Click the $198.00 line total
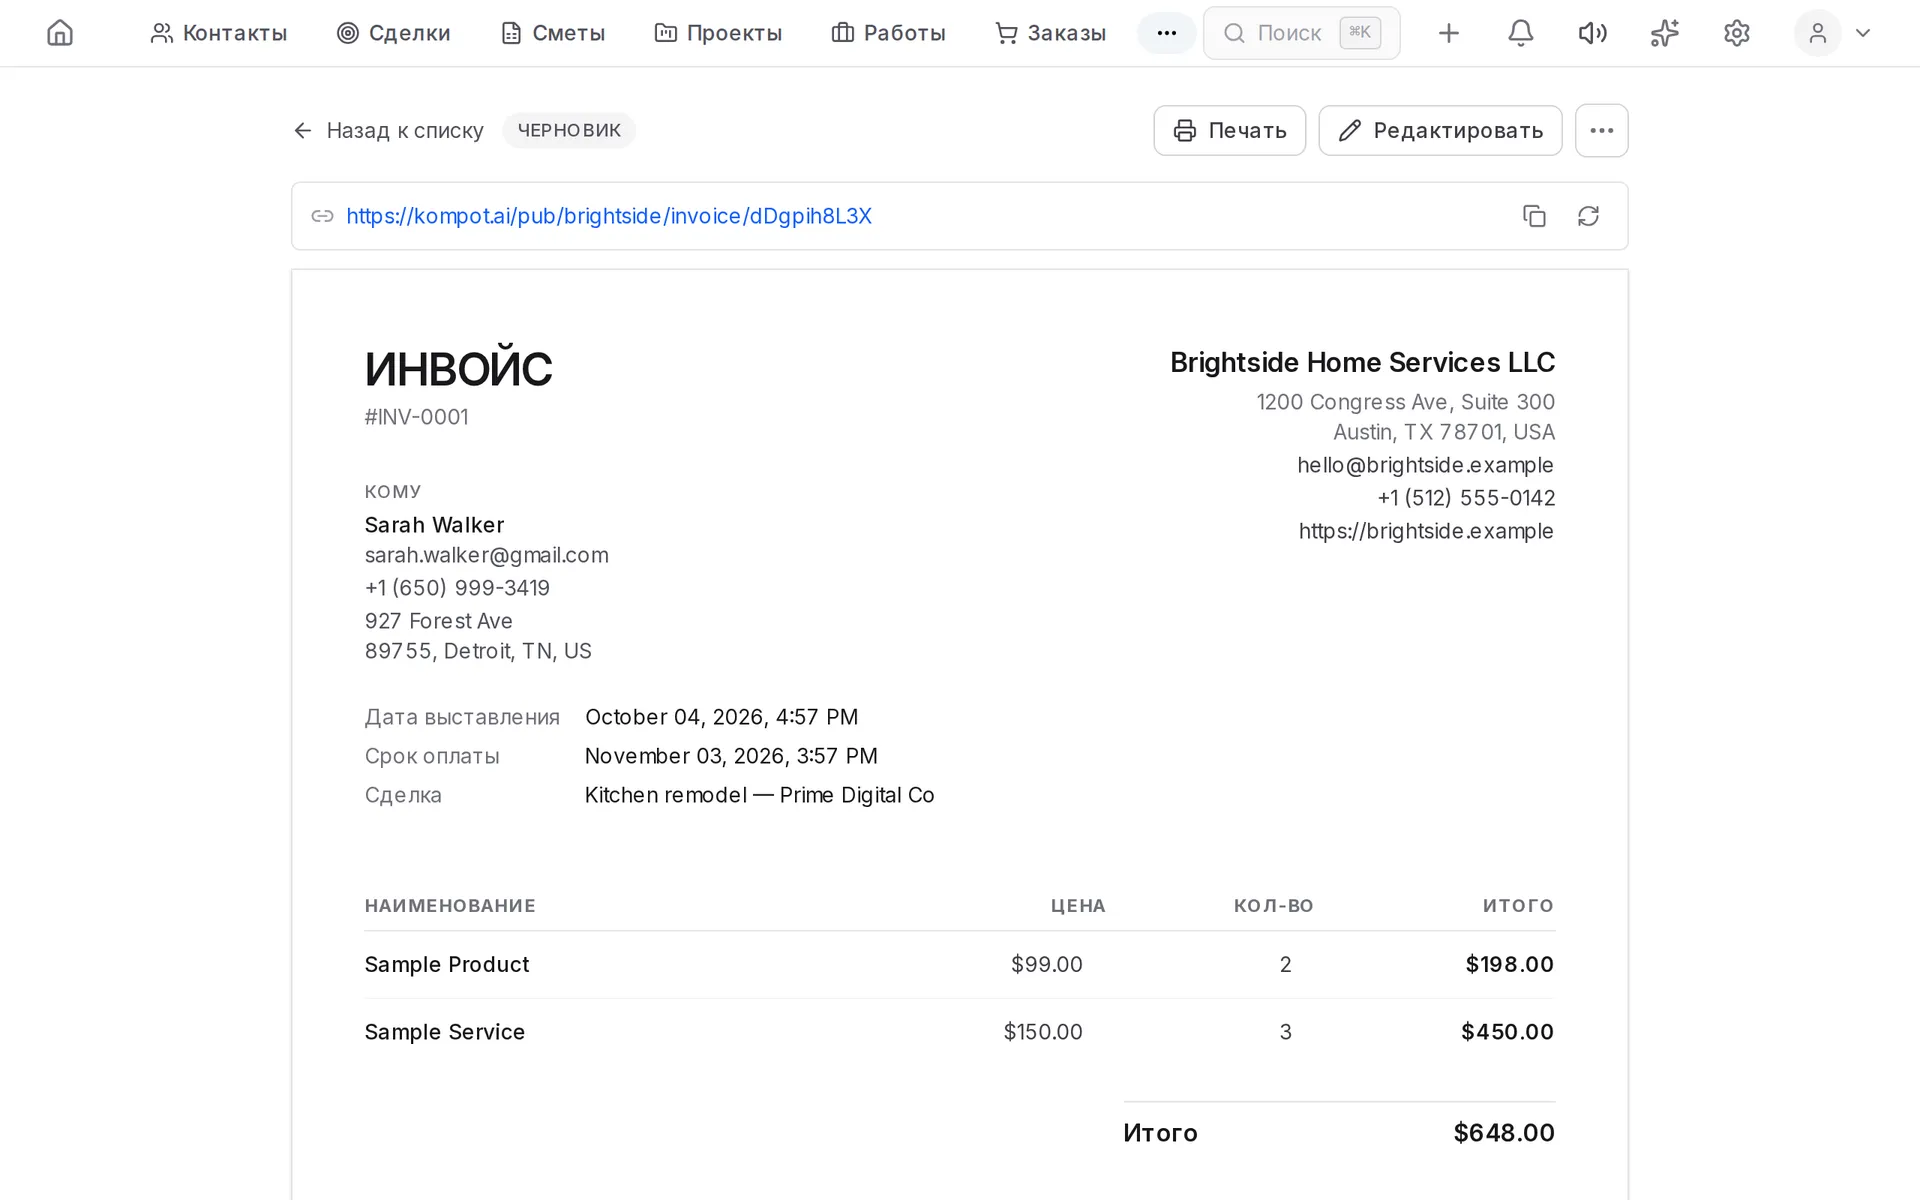Viewport: 1920px width, 1200px height. (x=1509, y=964)
